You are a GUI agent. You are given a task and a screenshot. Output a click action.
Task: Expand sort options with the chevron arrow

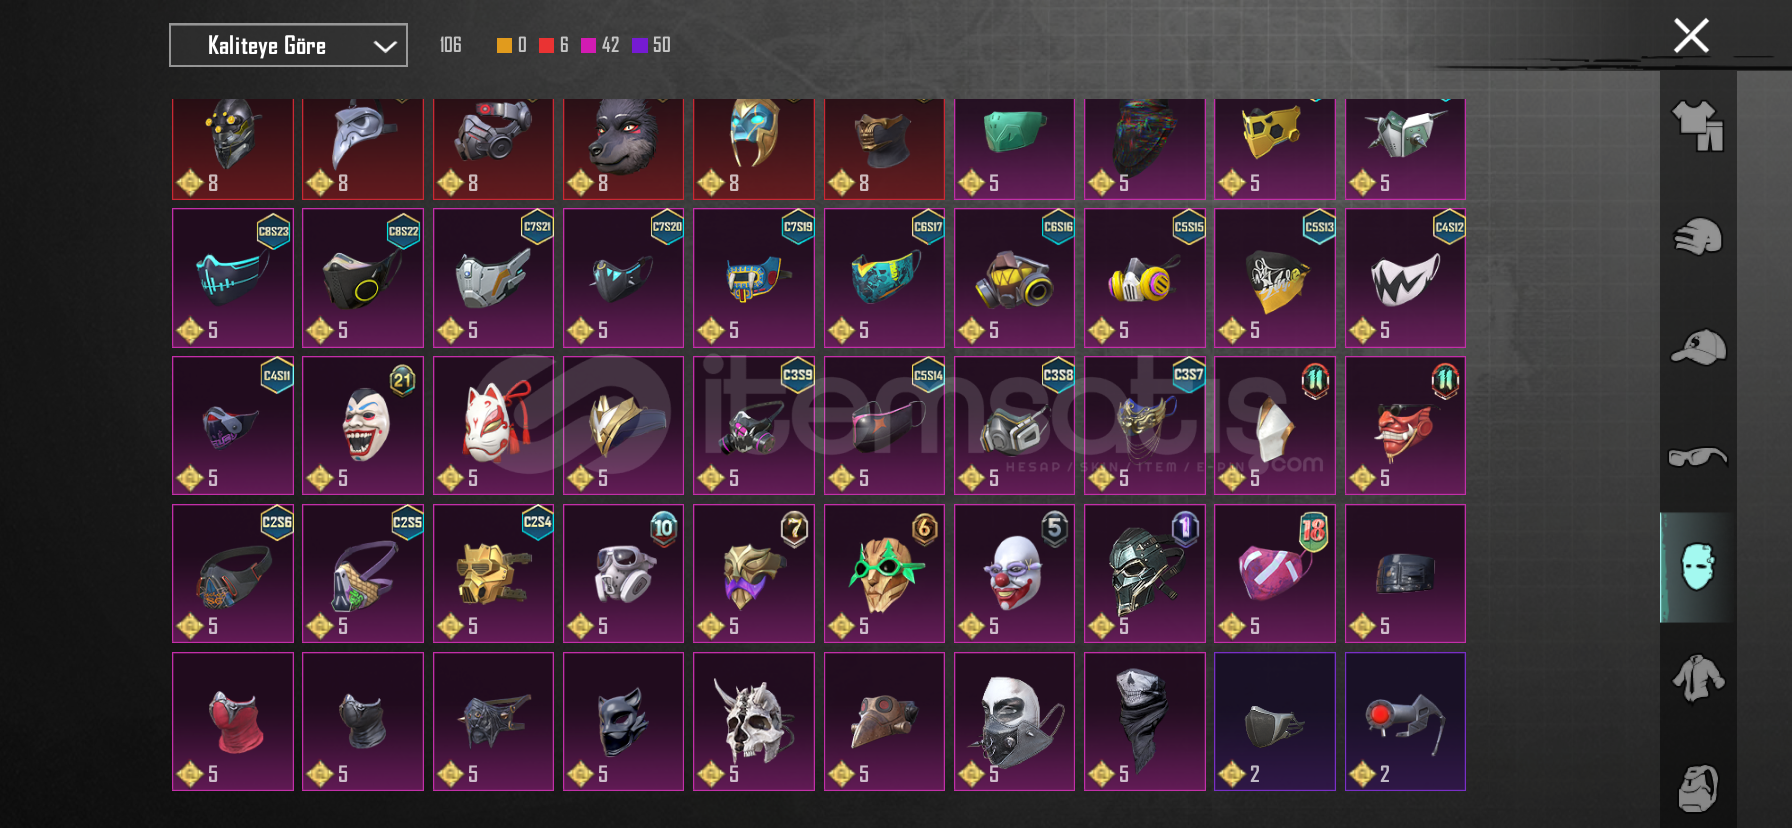pos(385,46)
